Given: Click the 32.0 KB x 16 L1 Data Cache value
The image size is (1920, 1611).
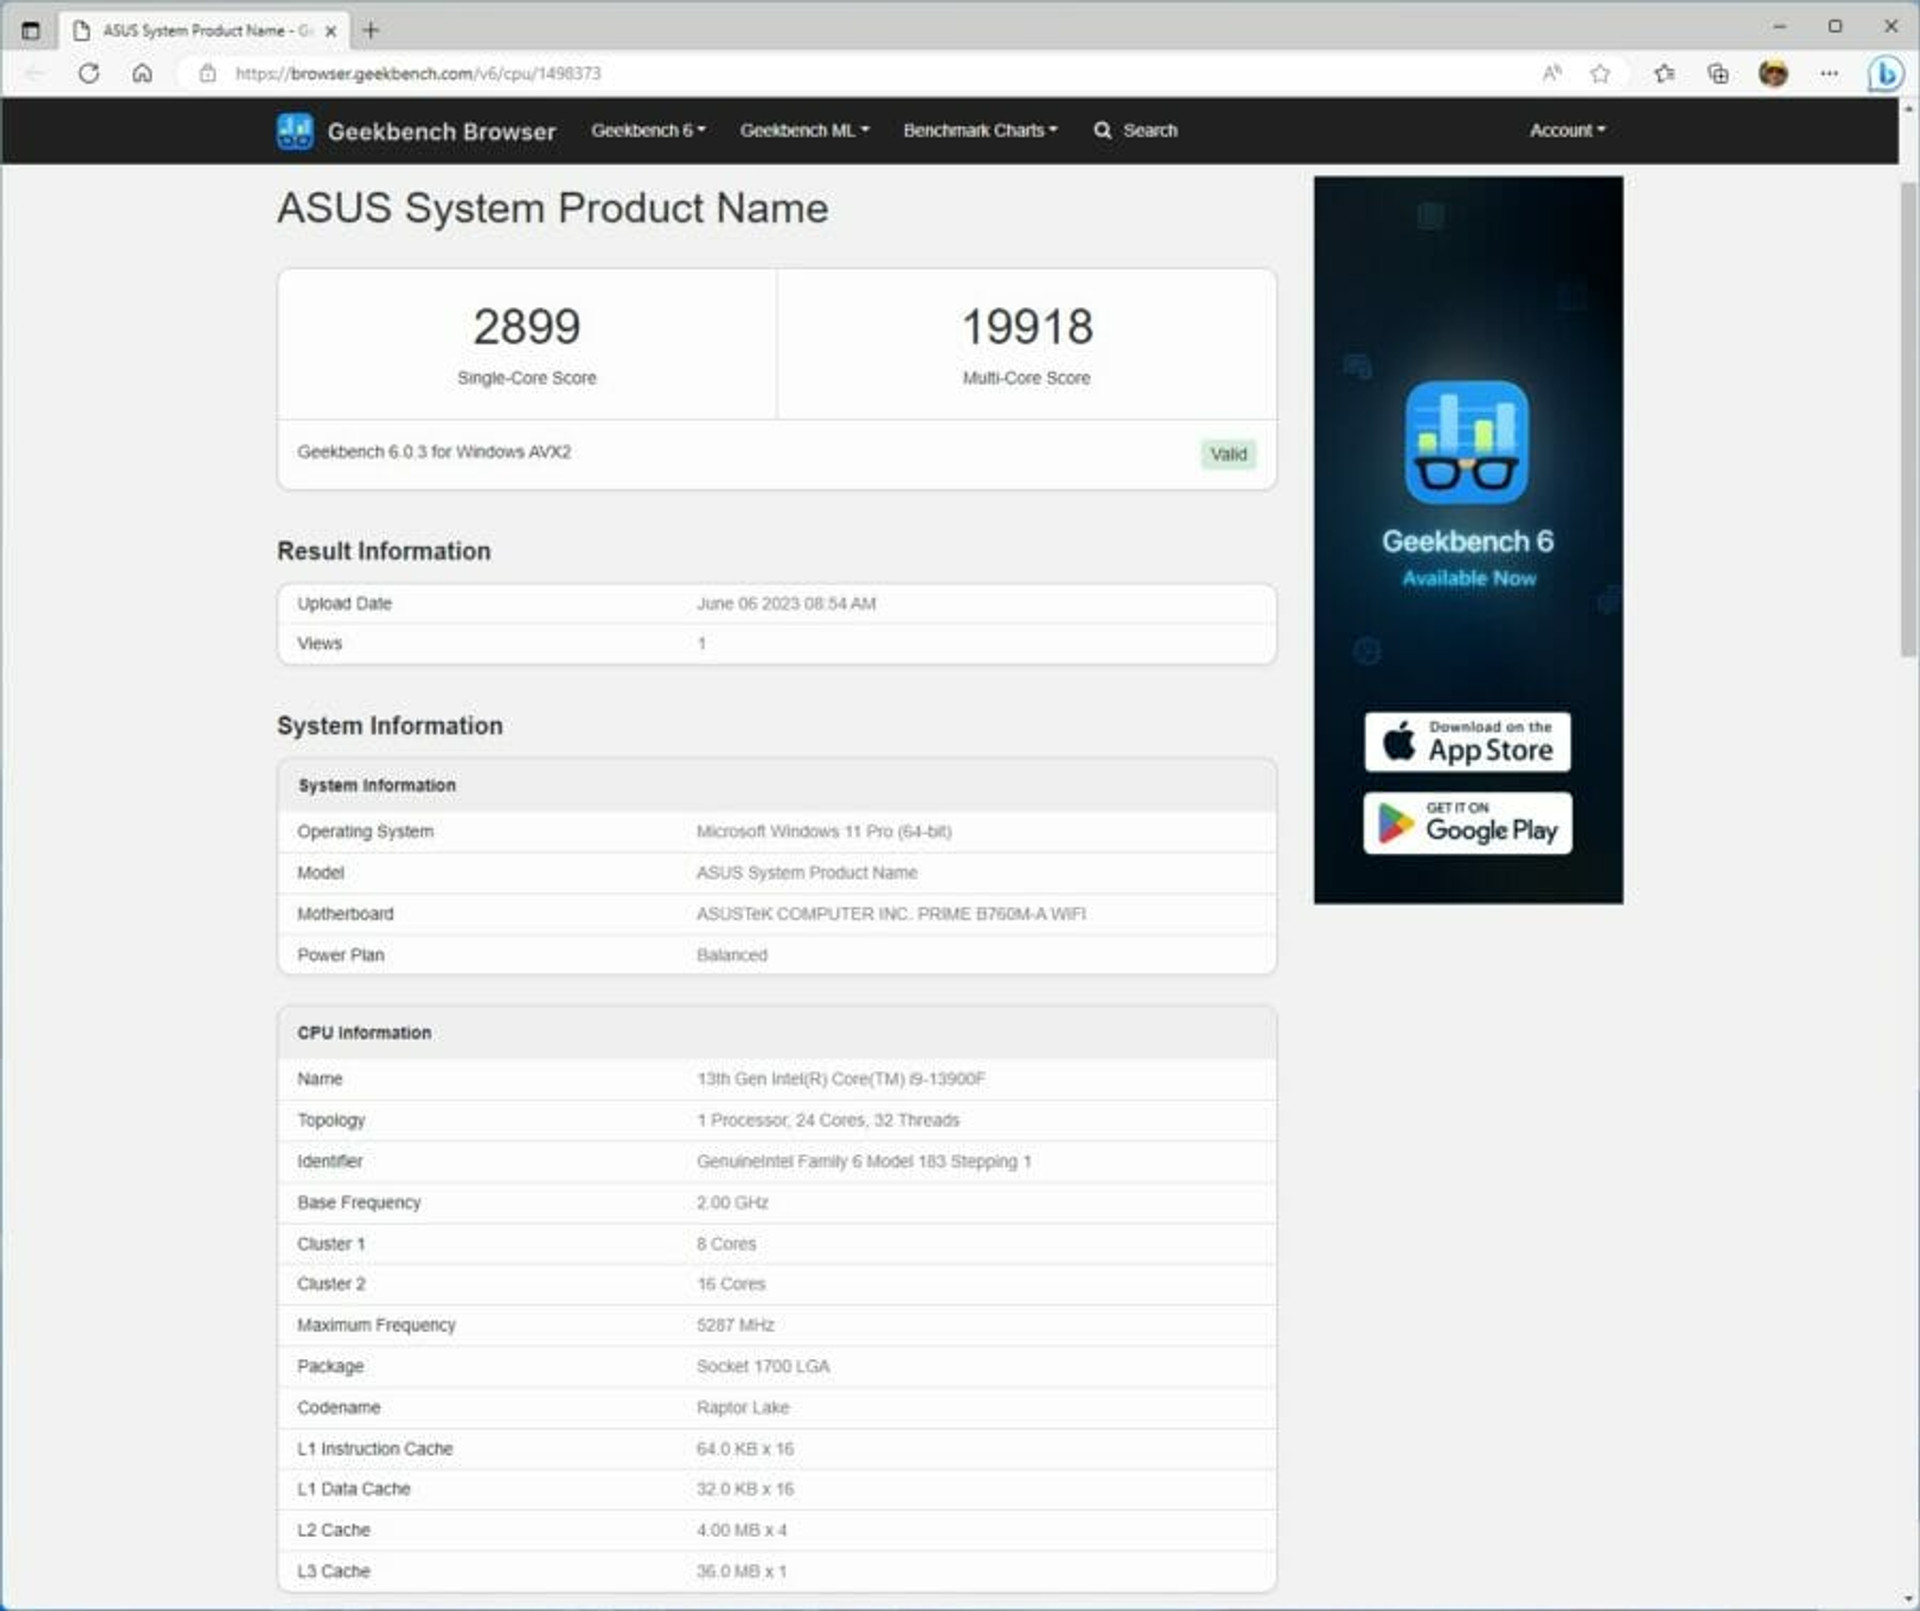Looking at the screenshot, I should 745,1489.
